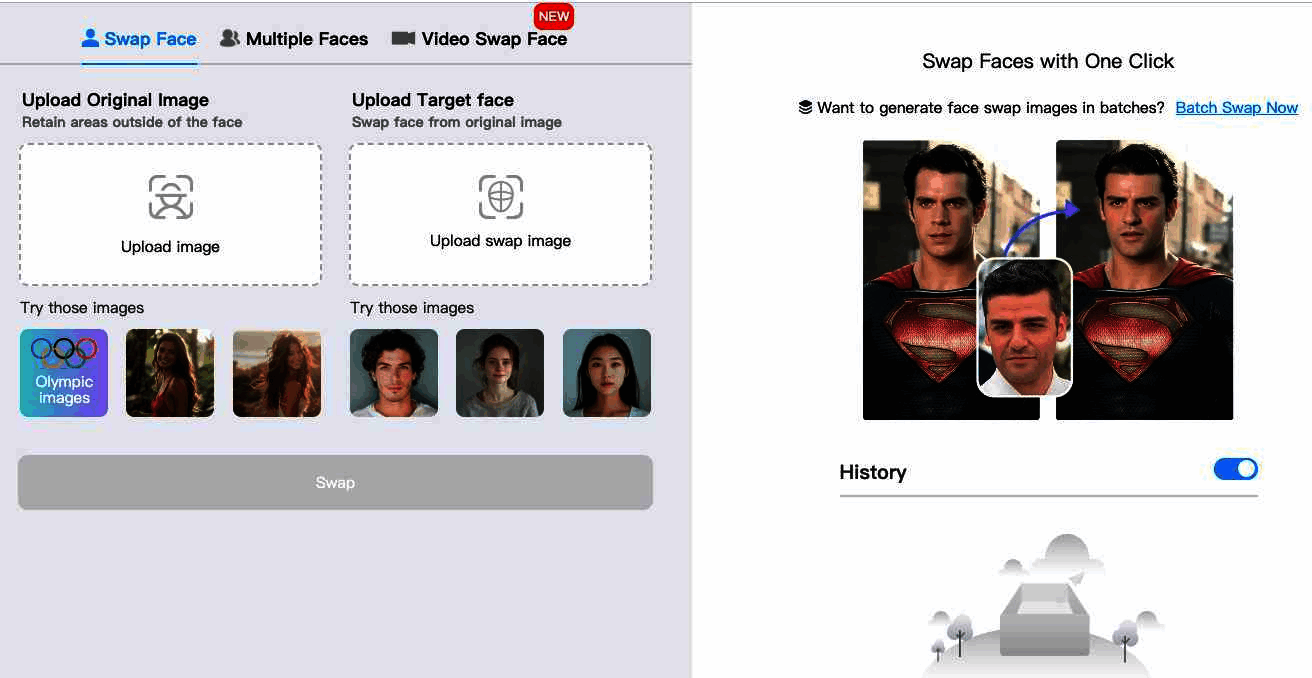Open the Multiple Faces tab
The image size is (1312, 678).
(x=294, y=39)
